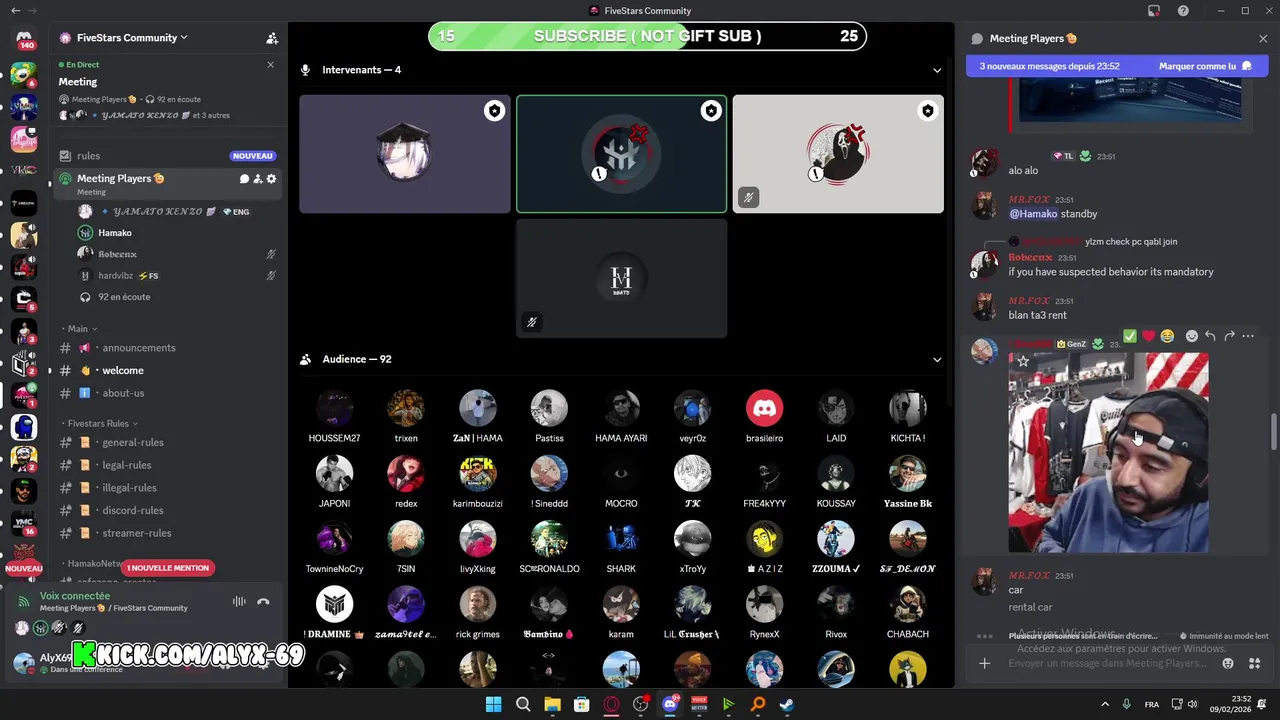Collapse the Main category
This screenshot has height=720, width=1280.
click(x=79, y=328)
